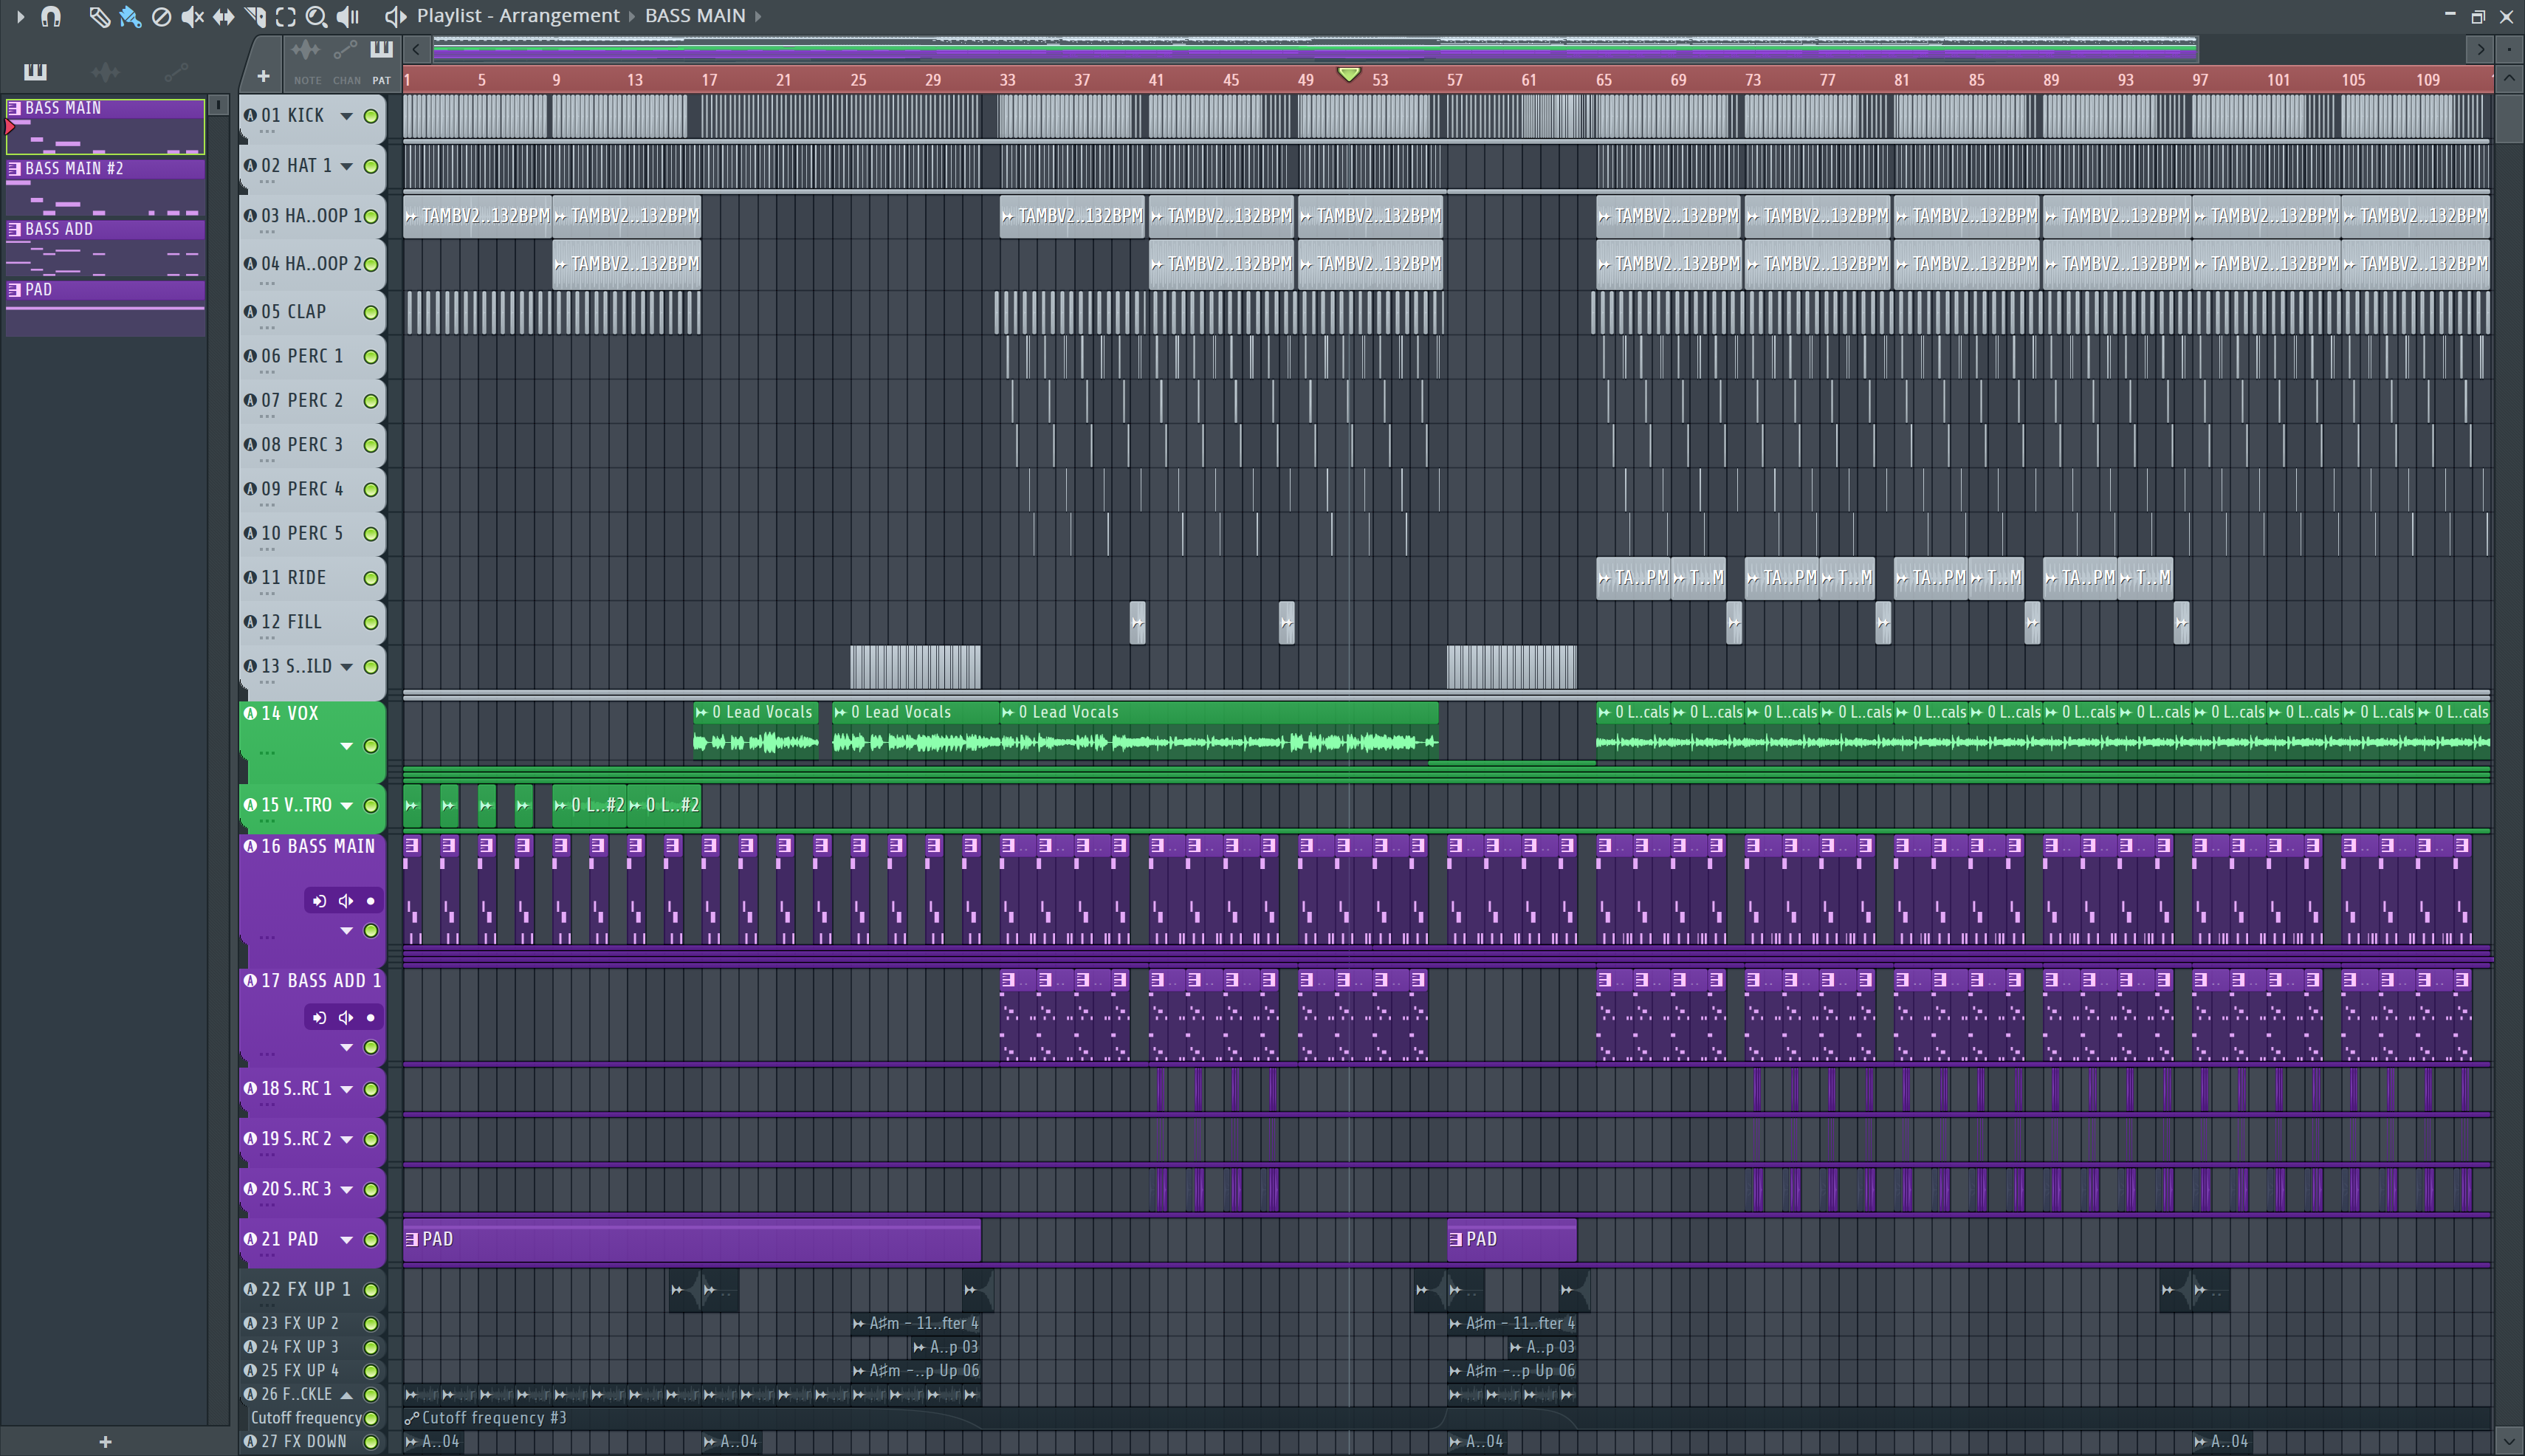Toggle the magnet snap tool
2525x1456 pixels.
[x=51, y=16]
